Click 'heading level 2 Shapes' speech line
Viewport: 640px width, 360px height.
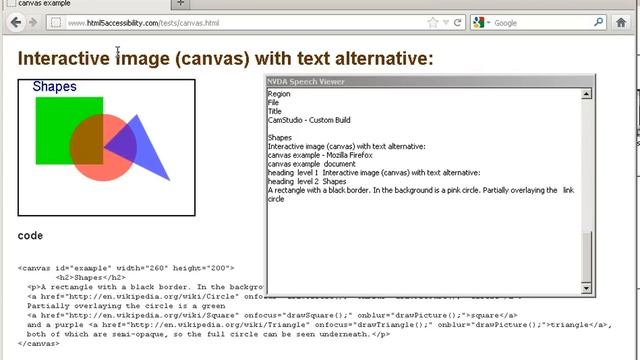coord(307,181)
